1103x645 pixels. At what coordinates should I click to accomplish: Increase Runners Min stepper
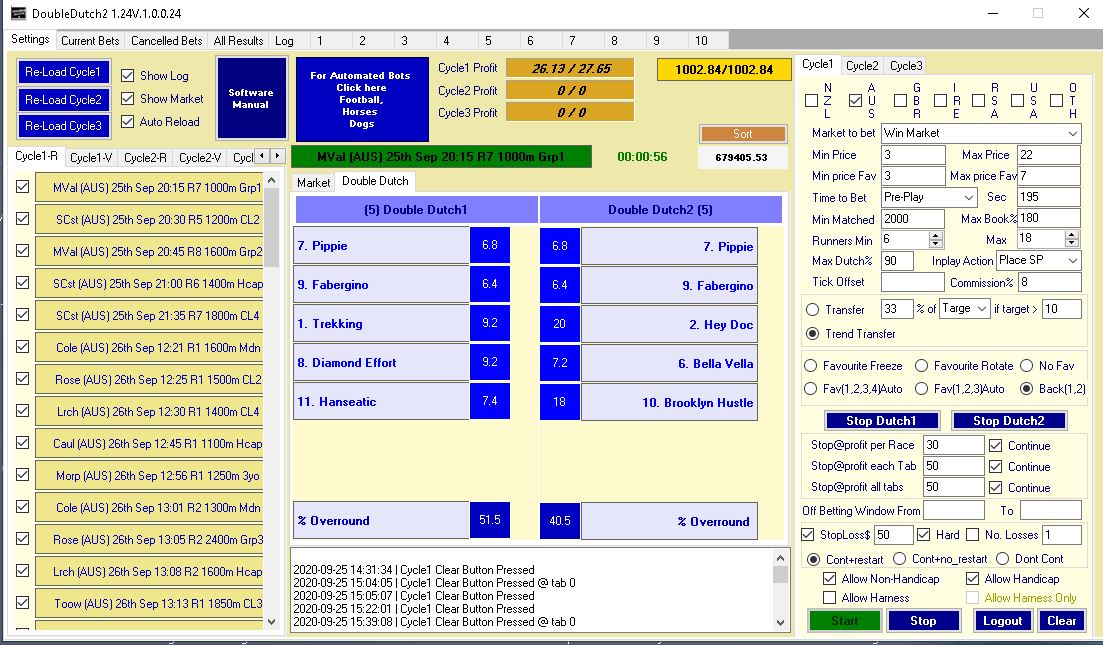[935, 236]
